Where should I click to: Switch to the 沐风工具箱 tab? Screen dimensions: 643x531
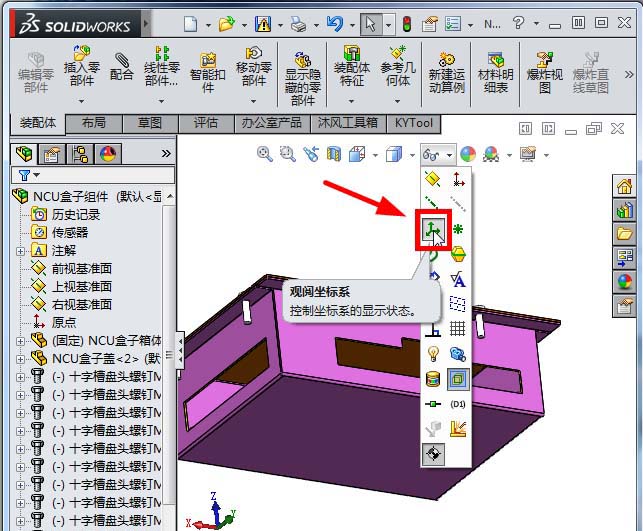pyautogui.click(x=347, y=123)
